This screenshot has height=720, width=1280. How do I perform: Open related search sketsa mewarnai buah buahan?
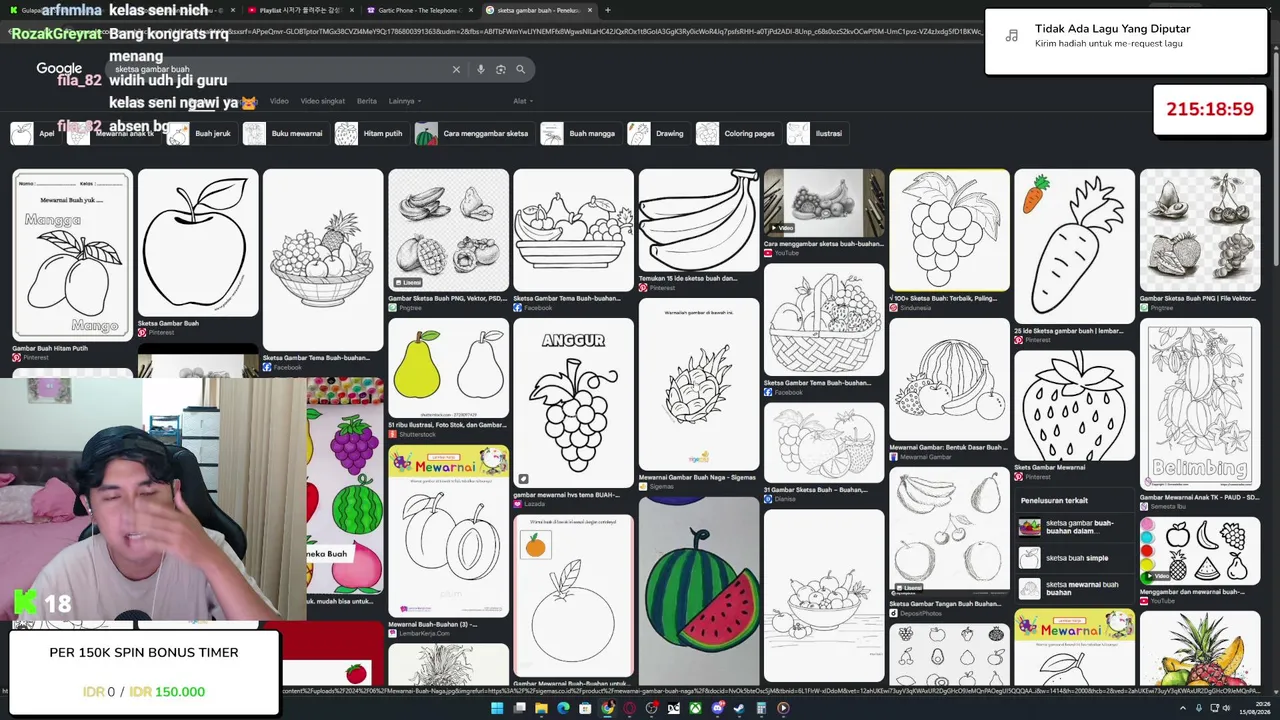(1076, 589)
